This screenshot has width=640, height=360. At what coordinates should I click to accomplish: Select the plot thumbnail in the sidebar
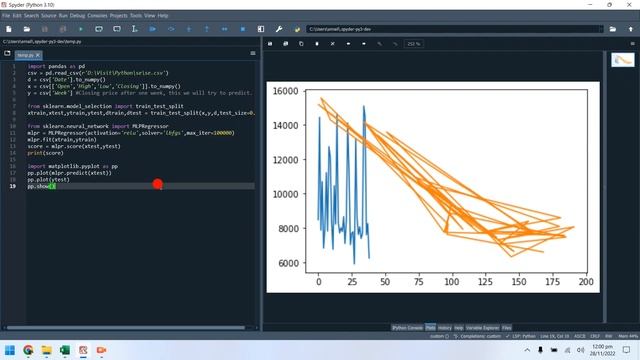click(x=623, y=60)
